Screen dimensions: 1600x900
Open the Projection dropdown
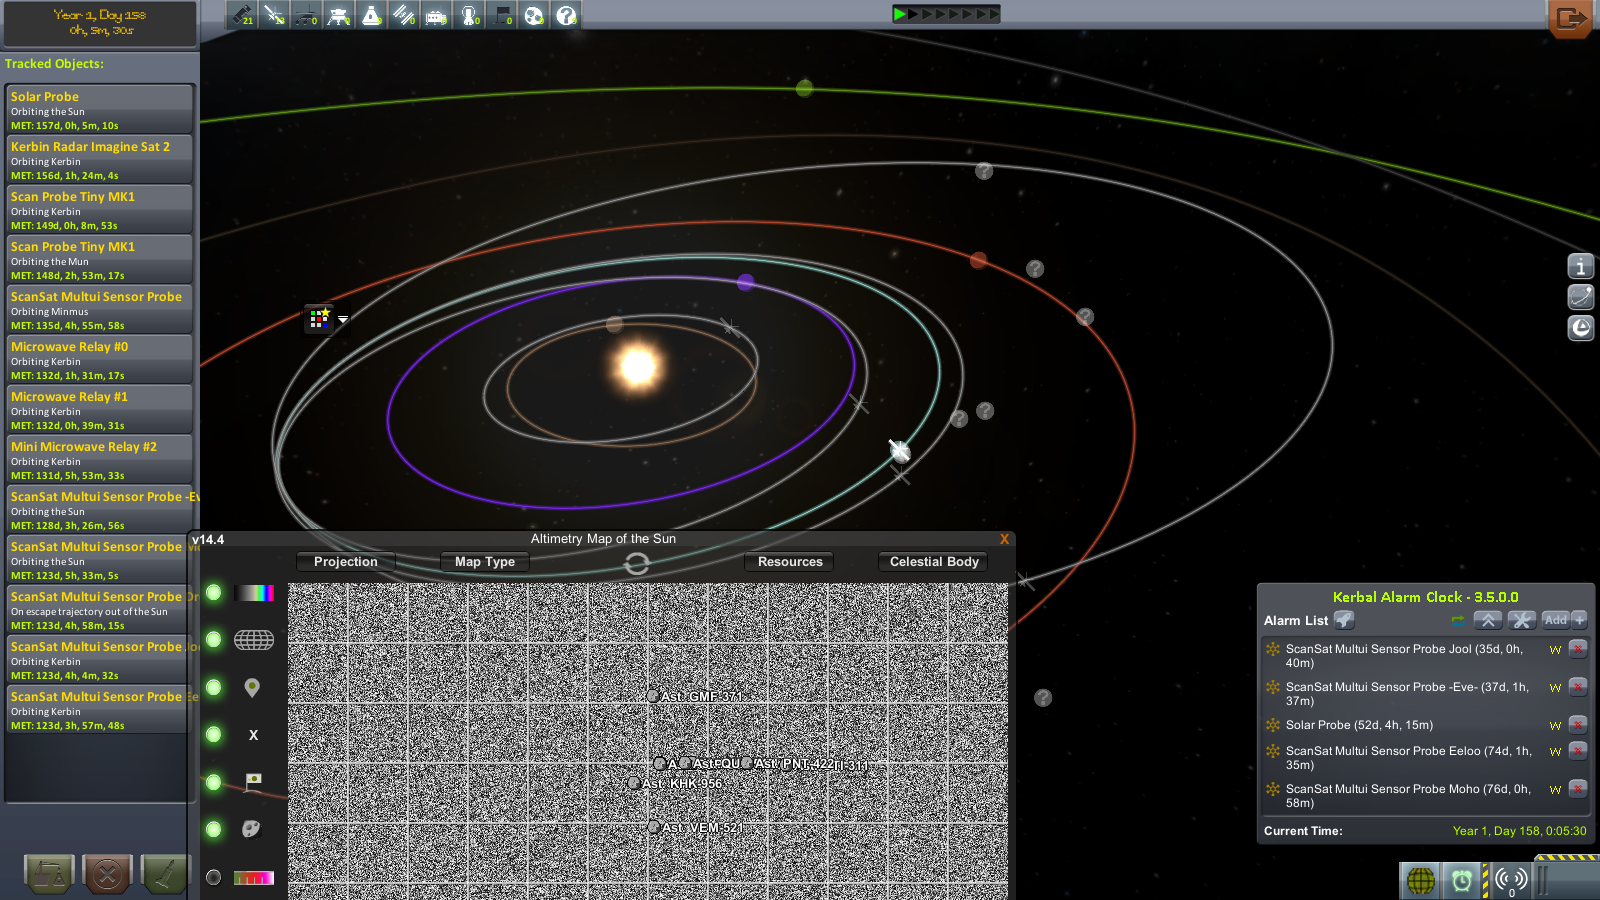coord(346,562)
